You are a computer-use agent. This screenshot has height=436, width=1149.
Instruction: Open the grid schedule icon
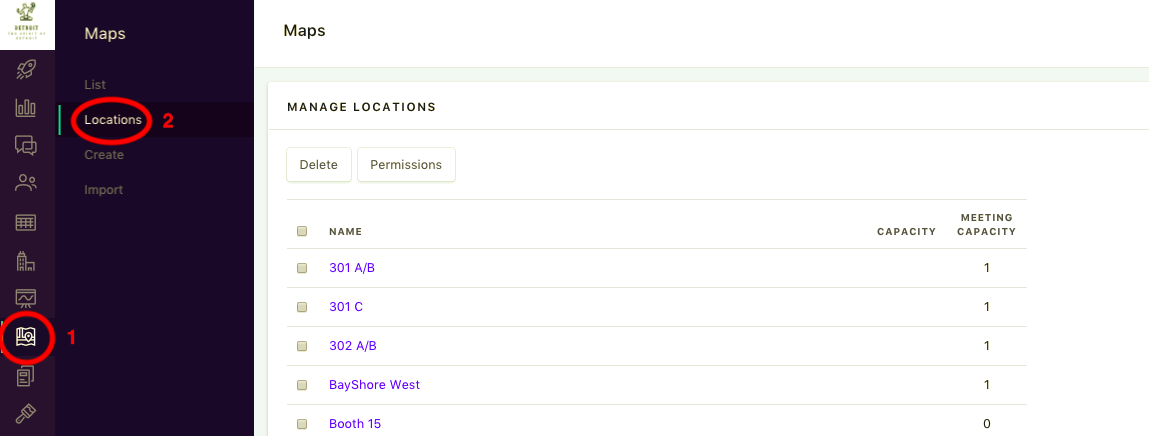click(26, 222)
